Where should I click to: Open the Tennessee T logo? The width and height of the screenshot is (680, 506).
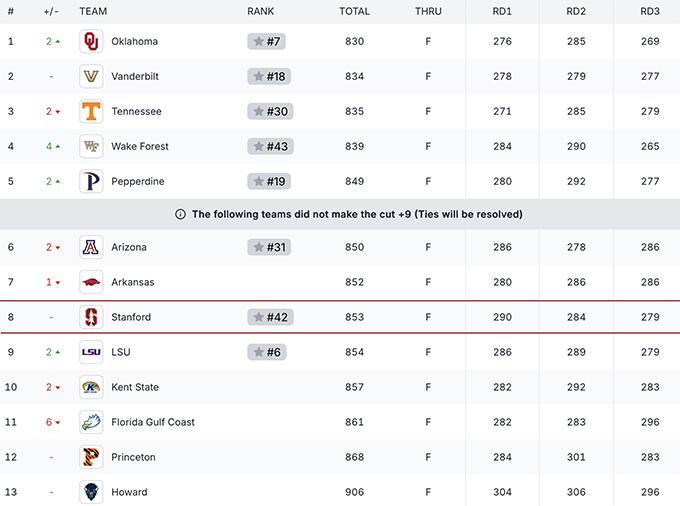(91, 111)
